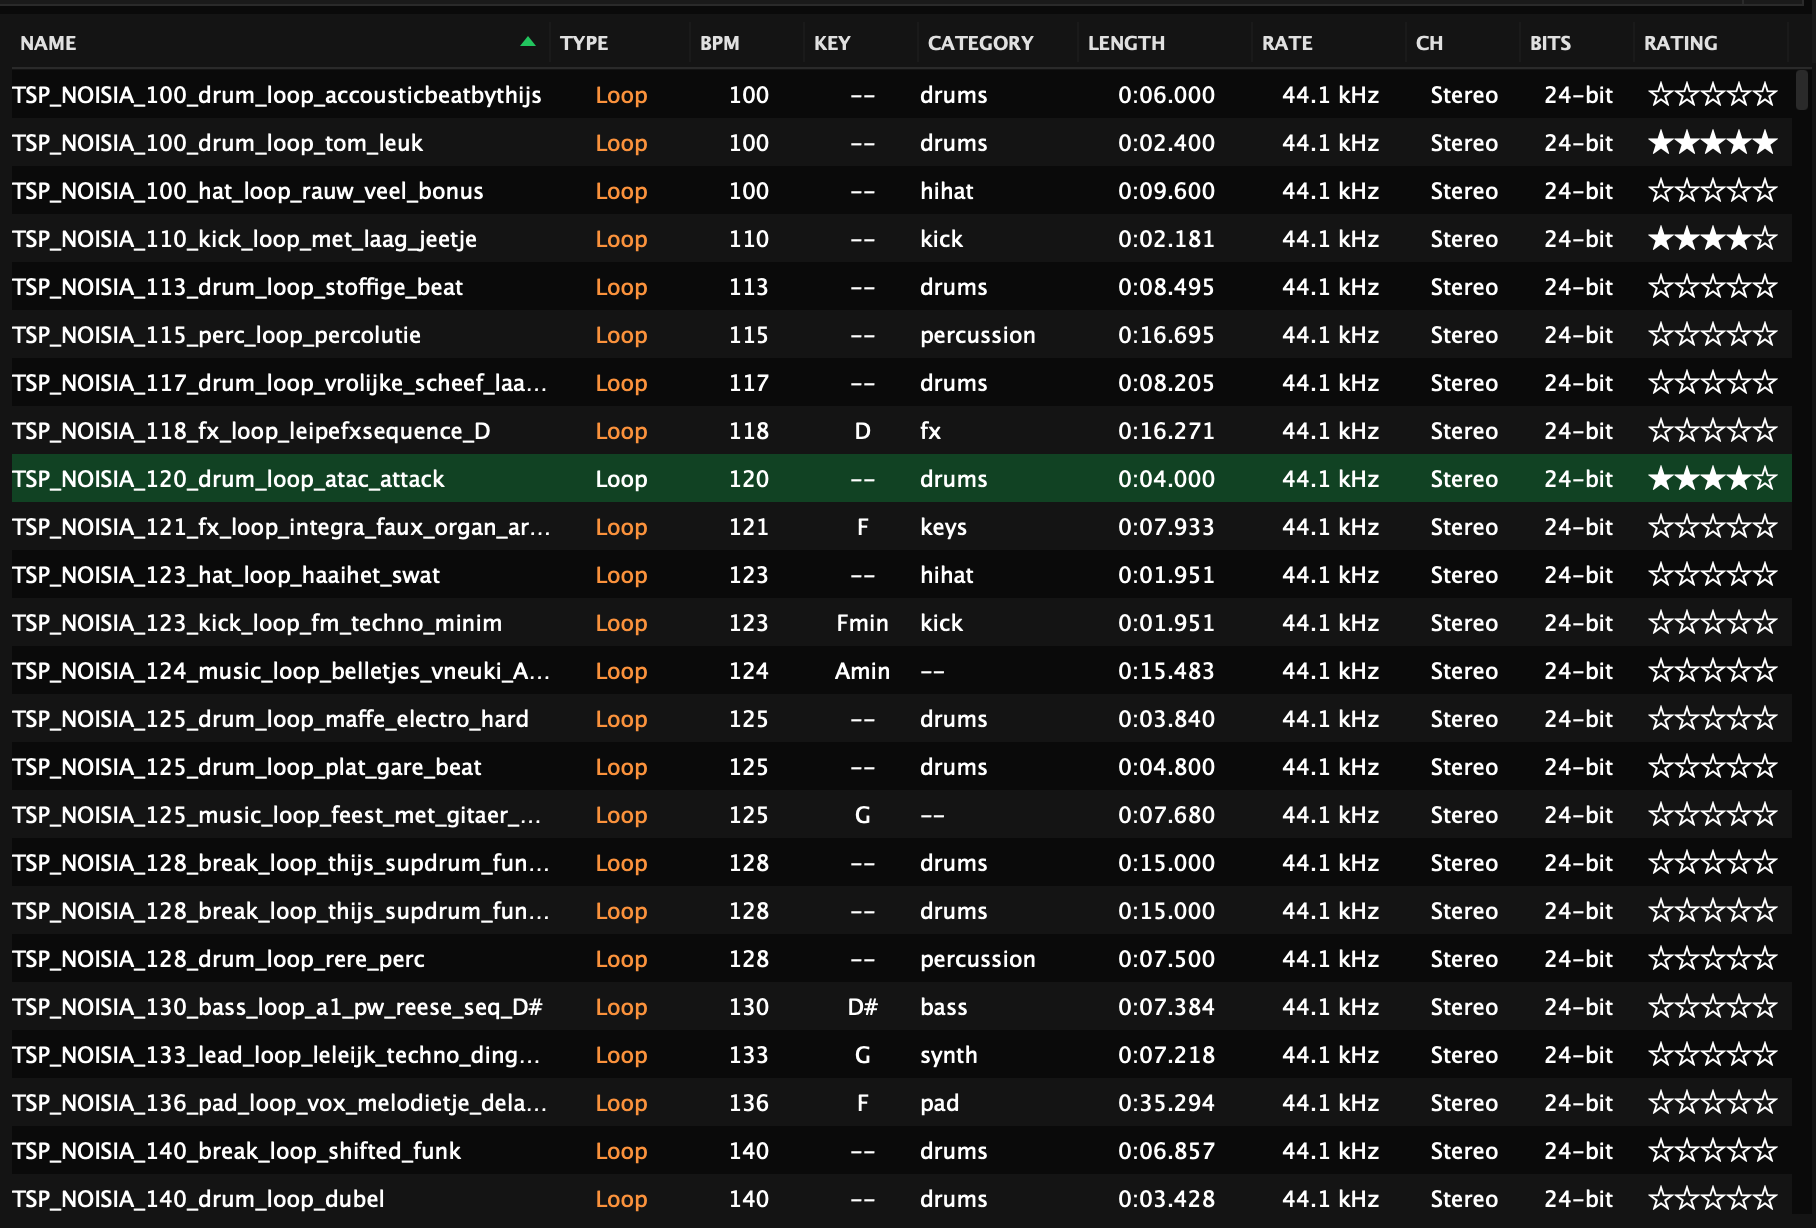This screenshot has width=1816, height=1228.
Task: Click the rating stars of kick_loop_met_laag_jeetje
Action: [x=1712, y=239]
